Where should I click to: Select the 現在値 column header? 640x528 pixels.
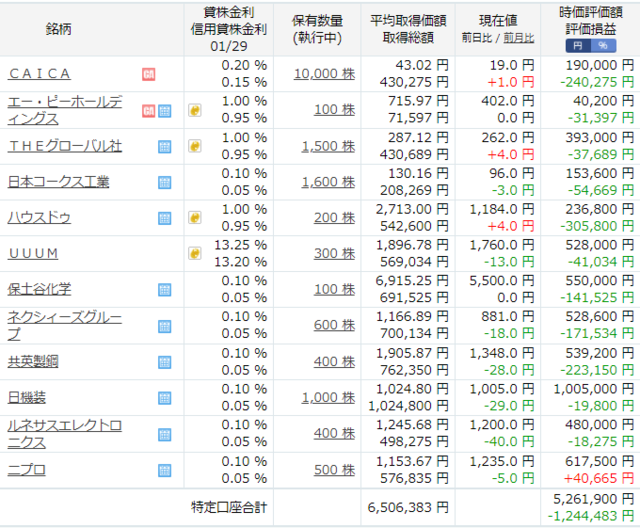[x=498, y=20]
